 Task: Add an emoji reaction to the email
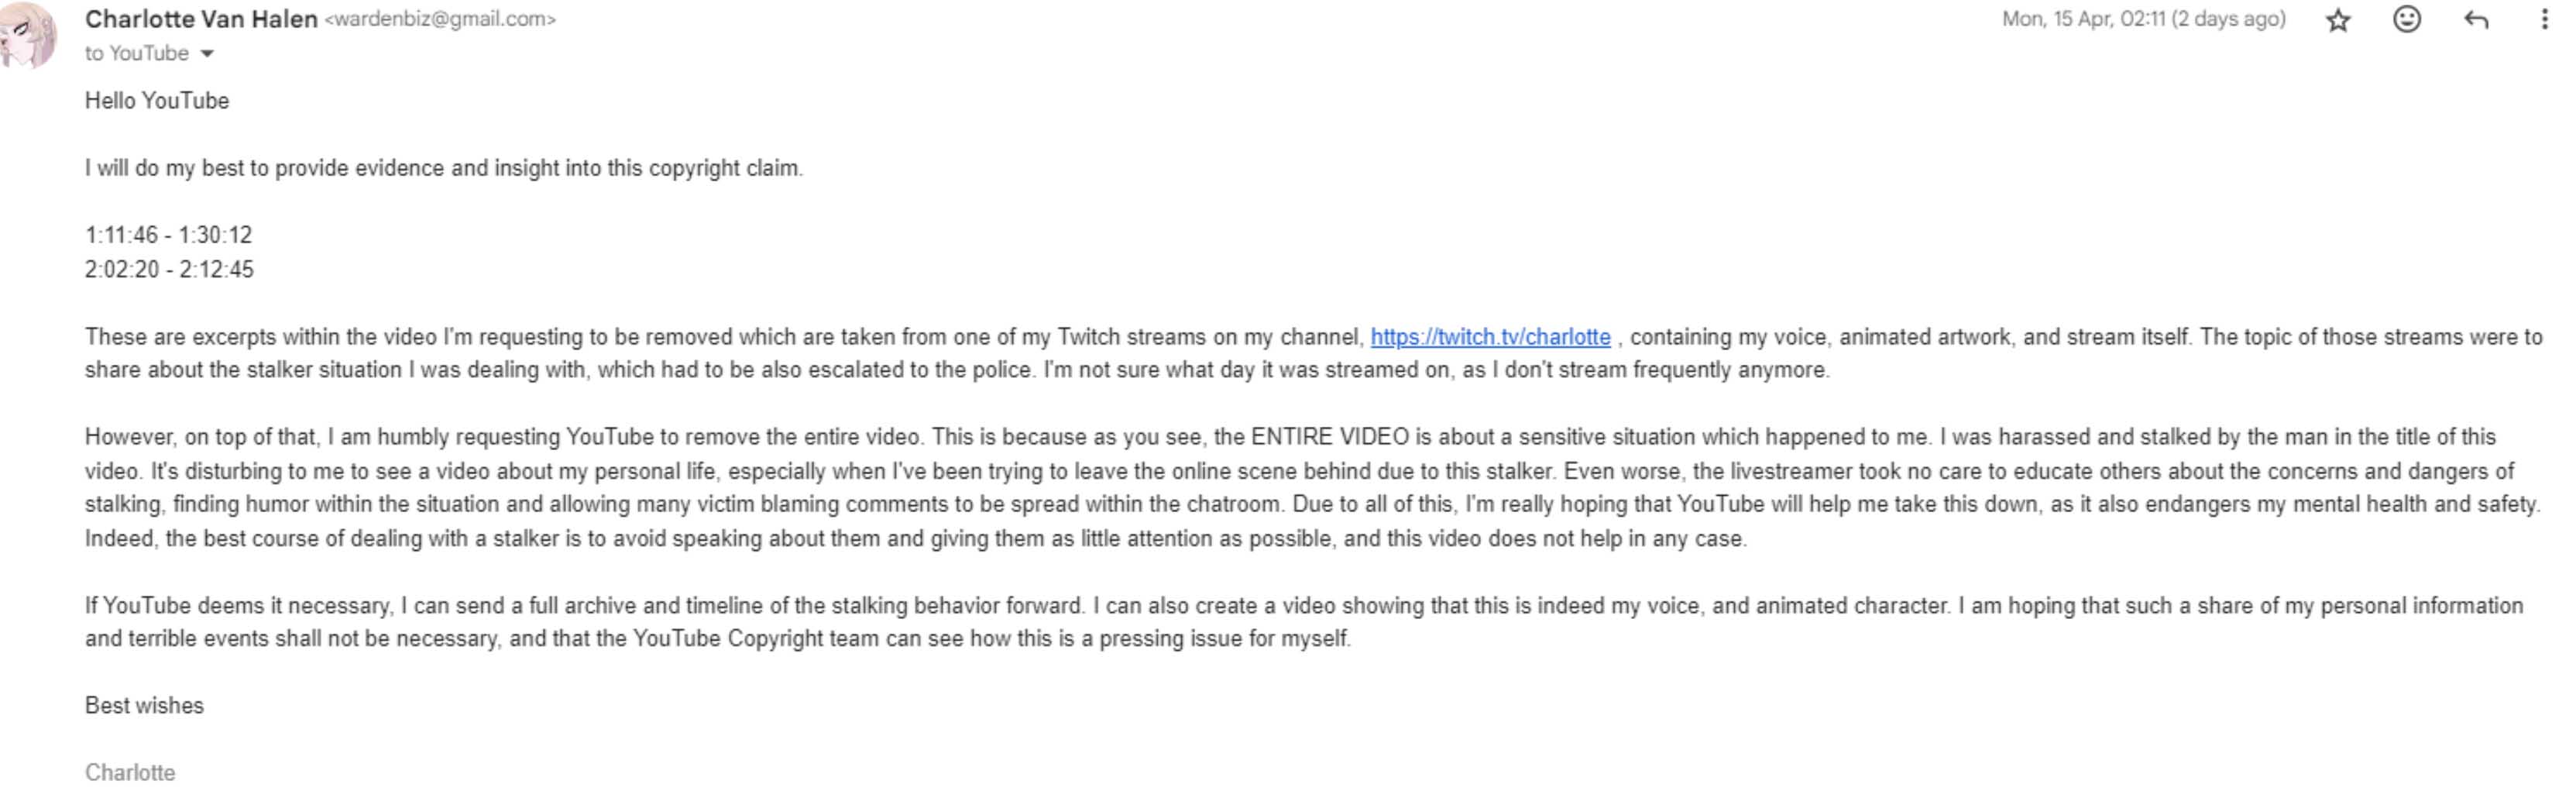[2406, 19]
